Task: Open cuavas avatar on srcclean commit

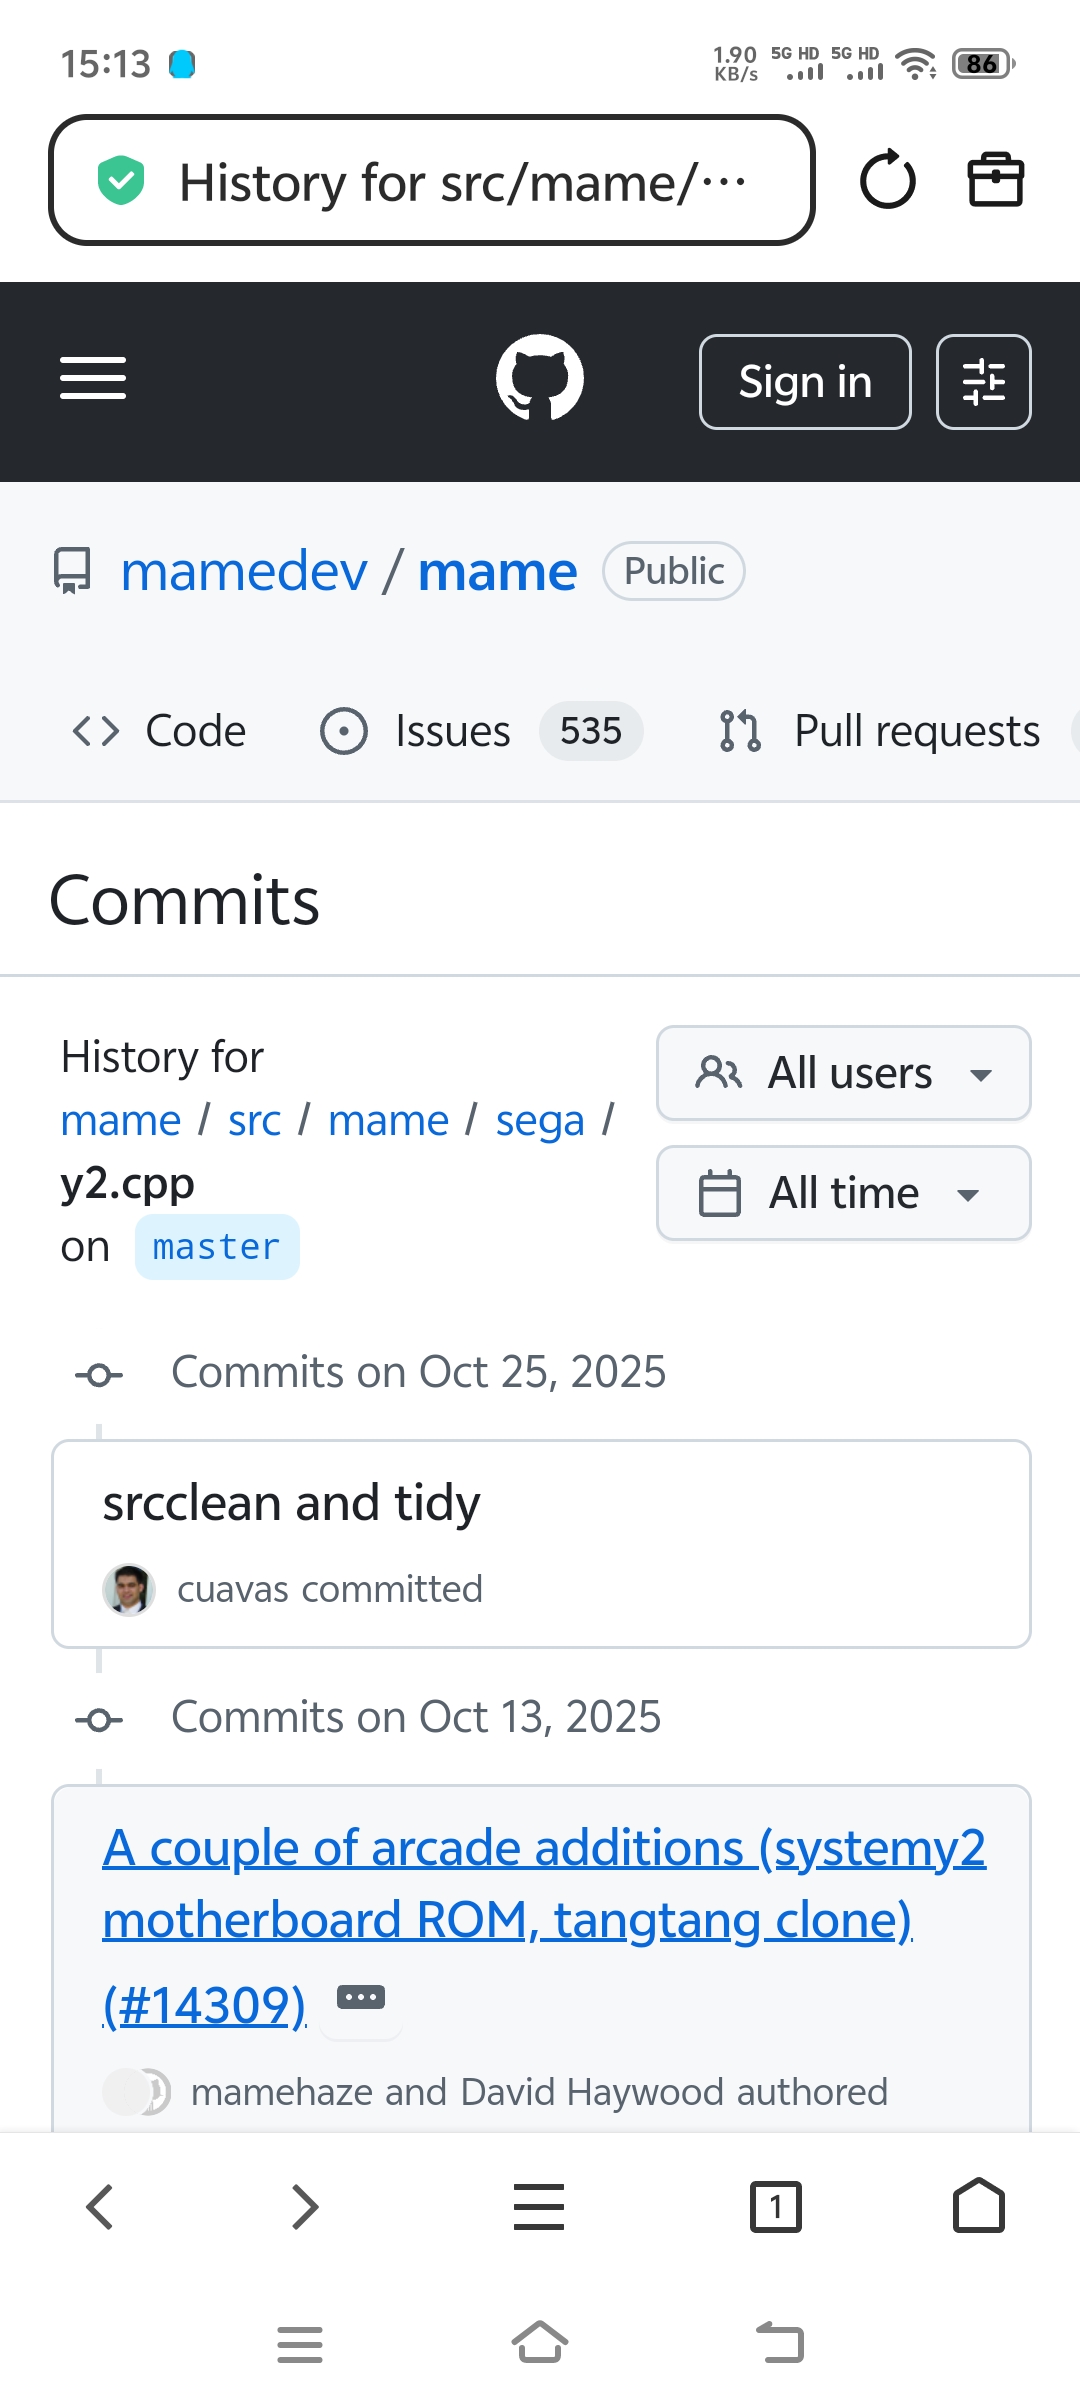Action: pos(129,1589)
